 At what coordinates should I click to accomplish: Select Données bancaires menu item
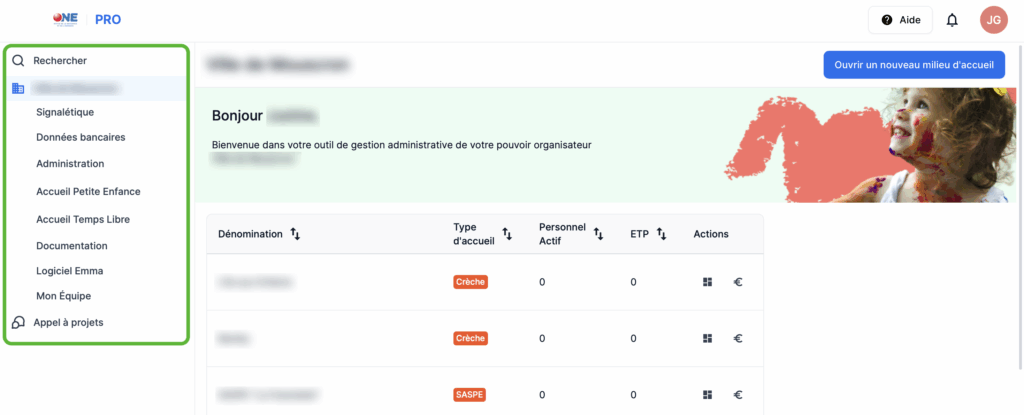pyautogui.click(x=80, y=137)
